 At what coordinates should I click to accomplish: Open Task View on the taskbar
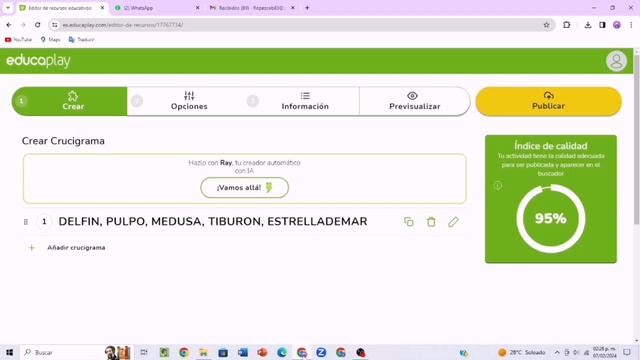click(x=144, y=352)
